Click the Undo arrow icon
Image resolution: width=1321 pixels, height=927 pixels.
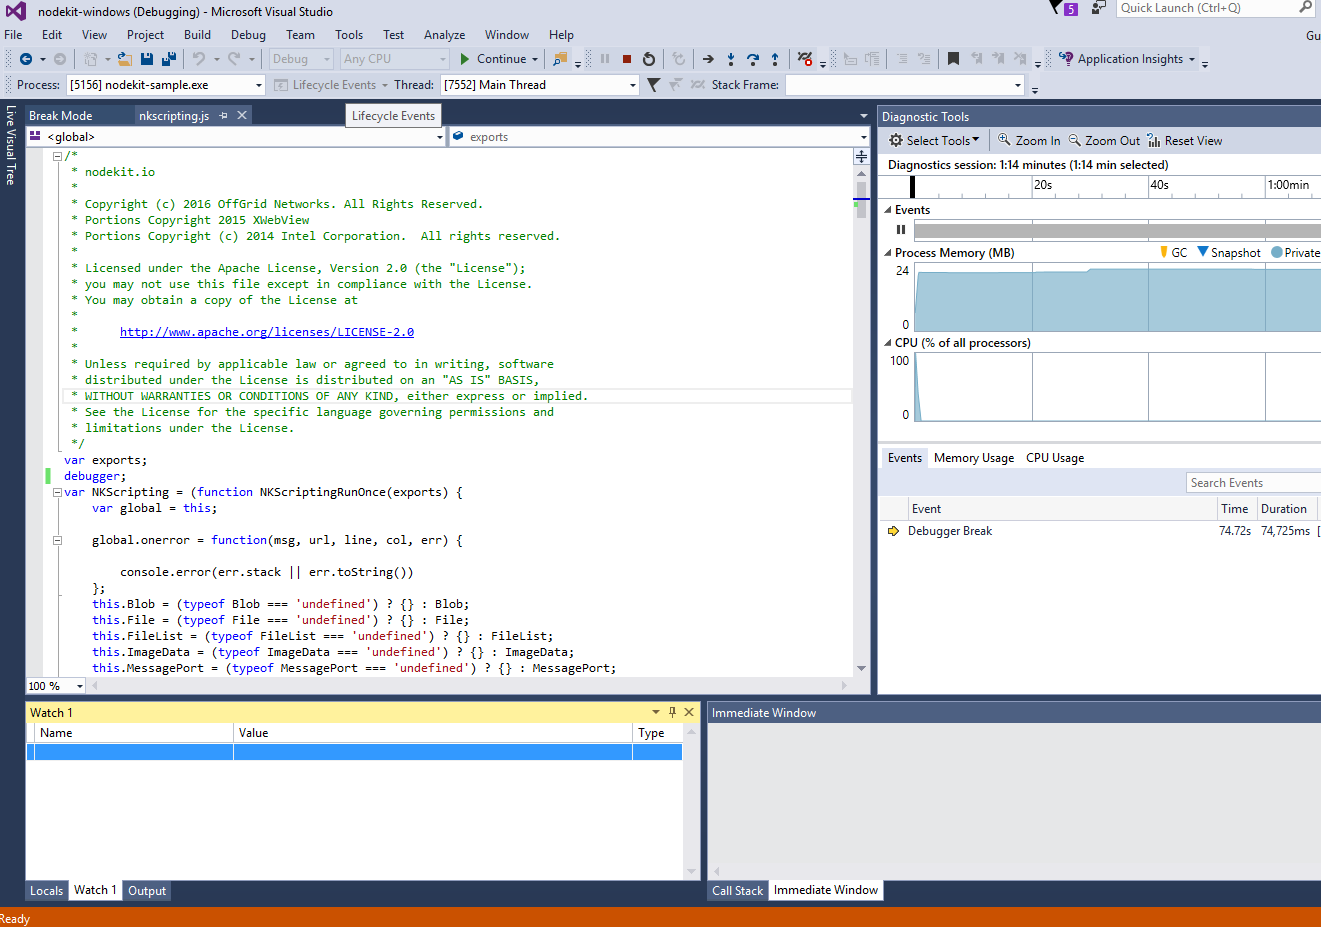pyautogui.click(x=199, y=59)
